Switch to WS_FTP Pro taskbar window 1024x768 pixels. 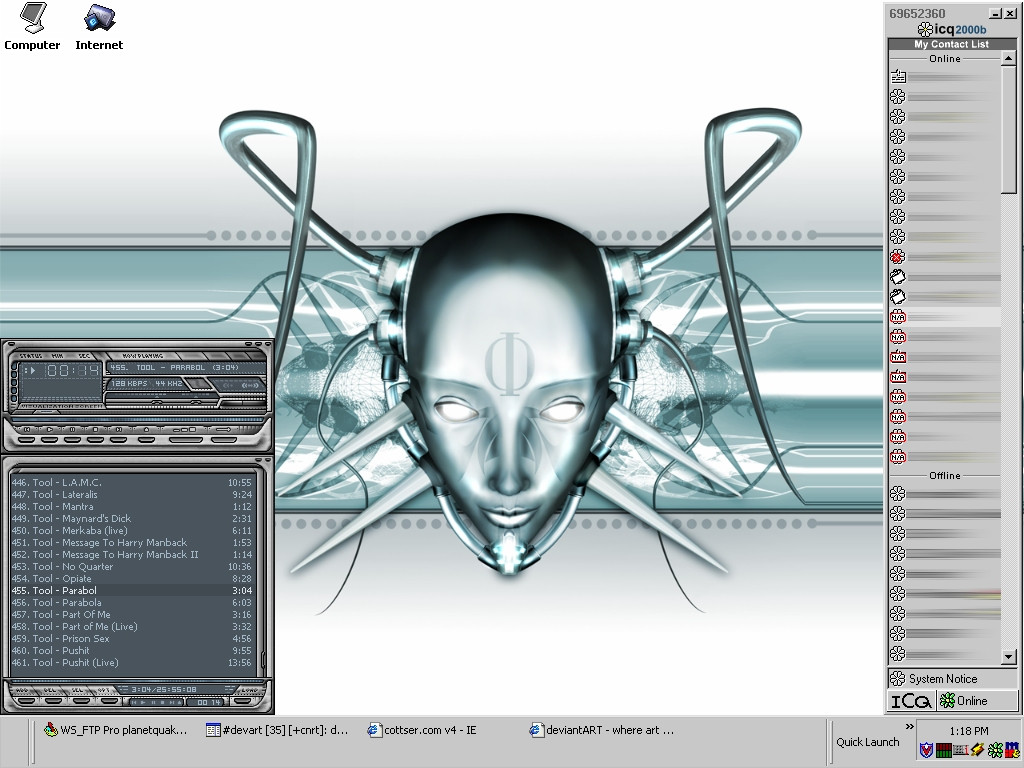point(116,730)
